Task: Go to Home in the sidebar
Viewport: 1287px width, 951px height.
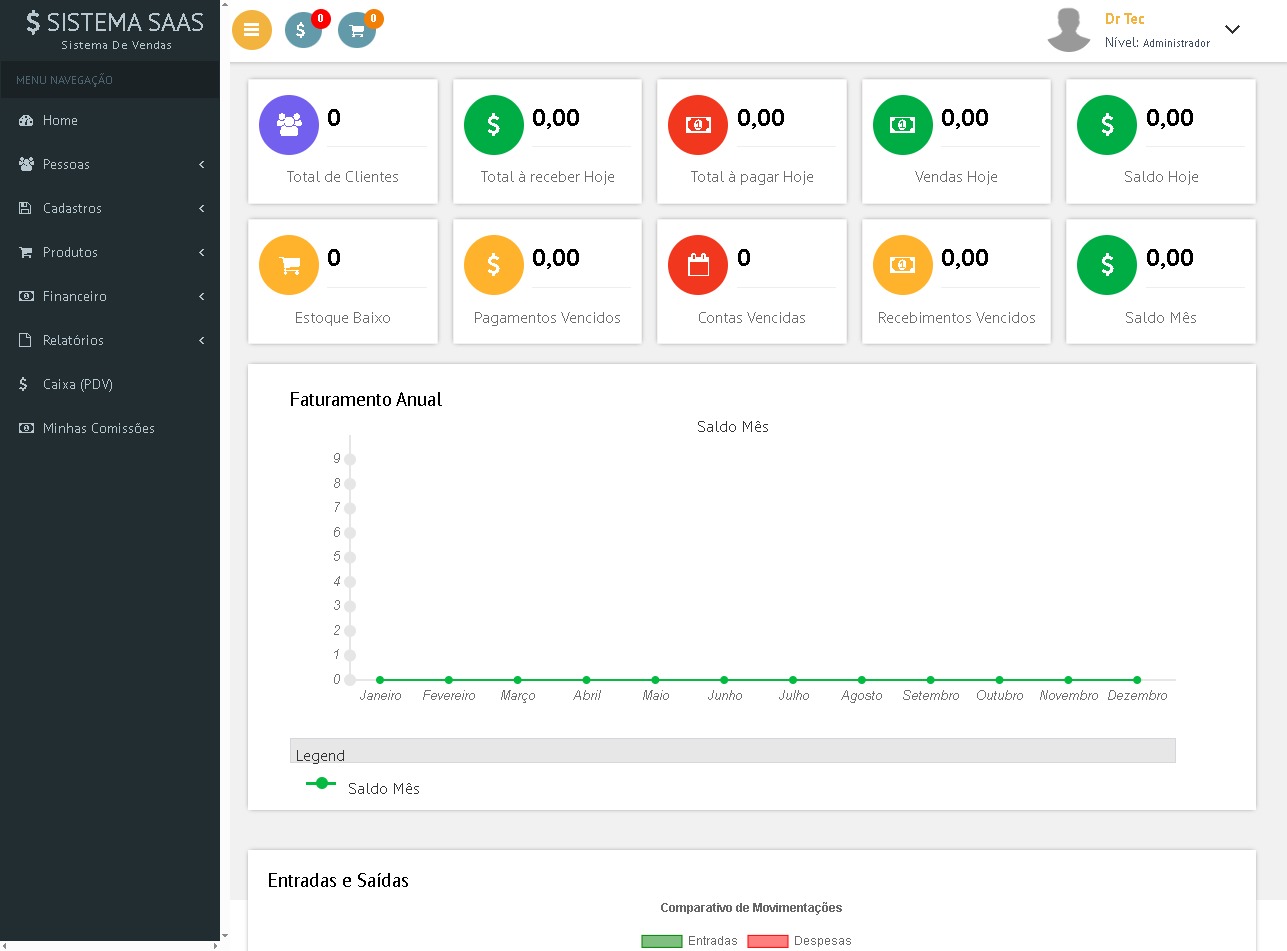Action: 60,120
